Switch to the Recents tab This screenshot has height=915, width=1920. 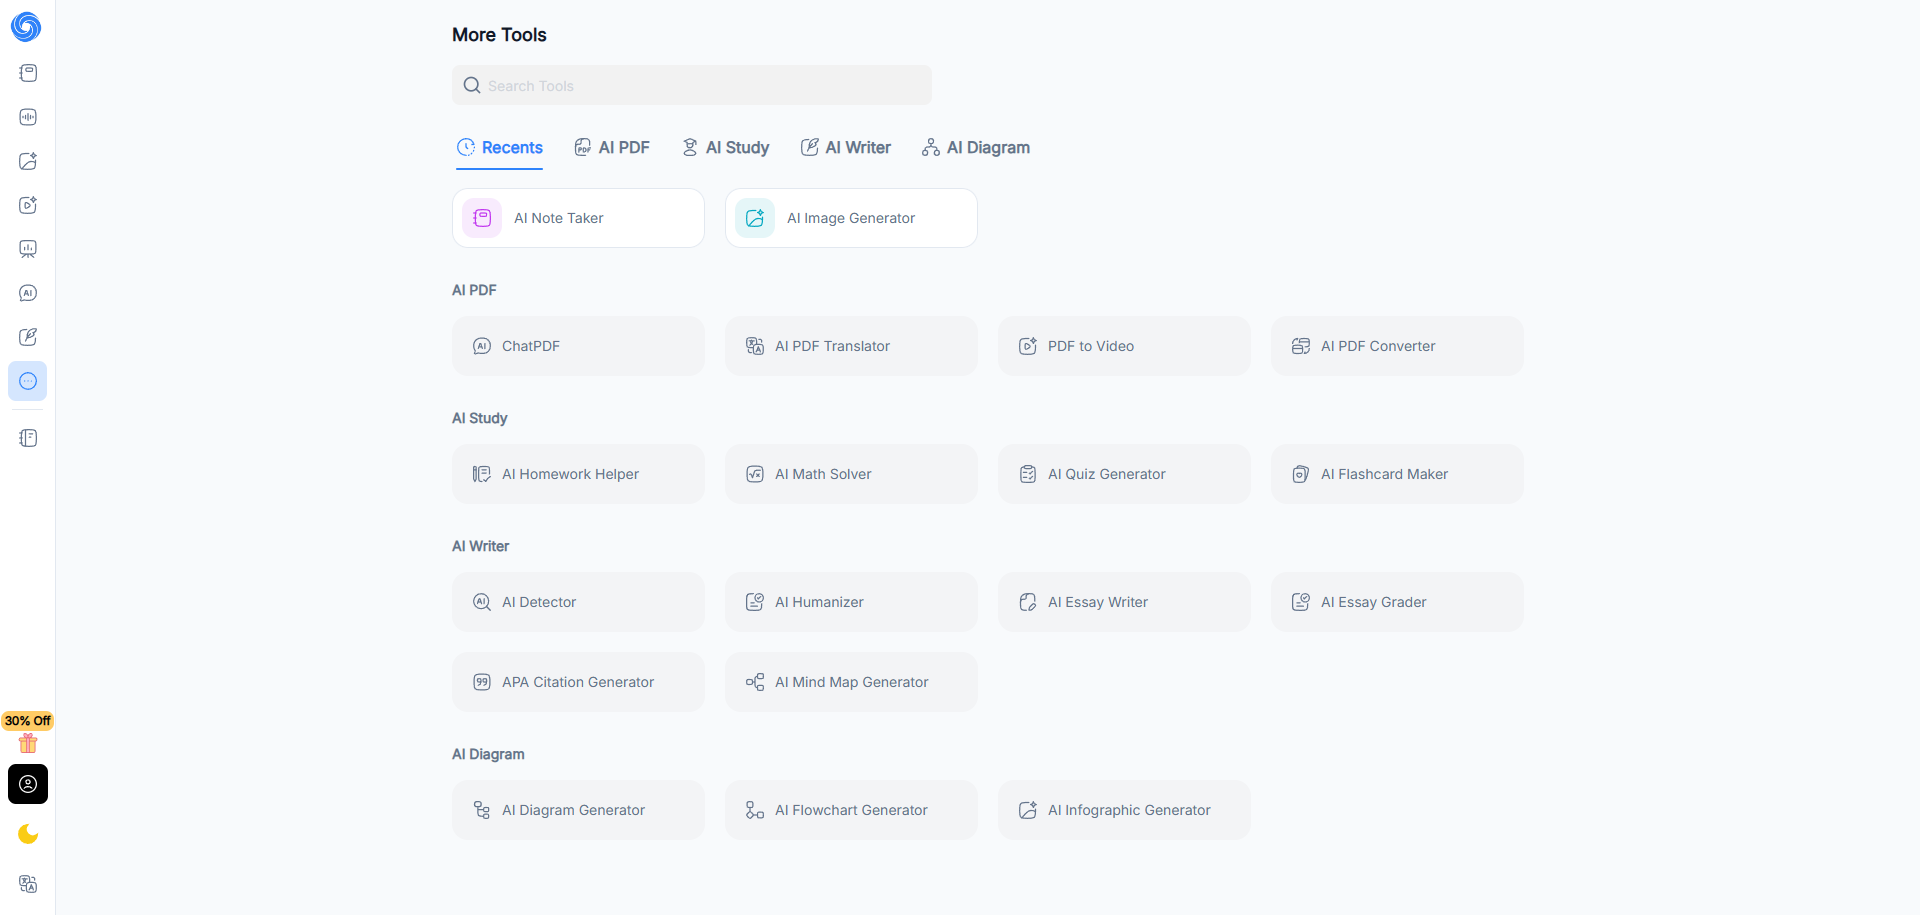[499, 148]
